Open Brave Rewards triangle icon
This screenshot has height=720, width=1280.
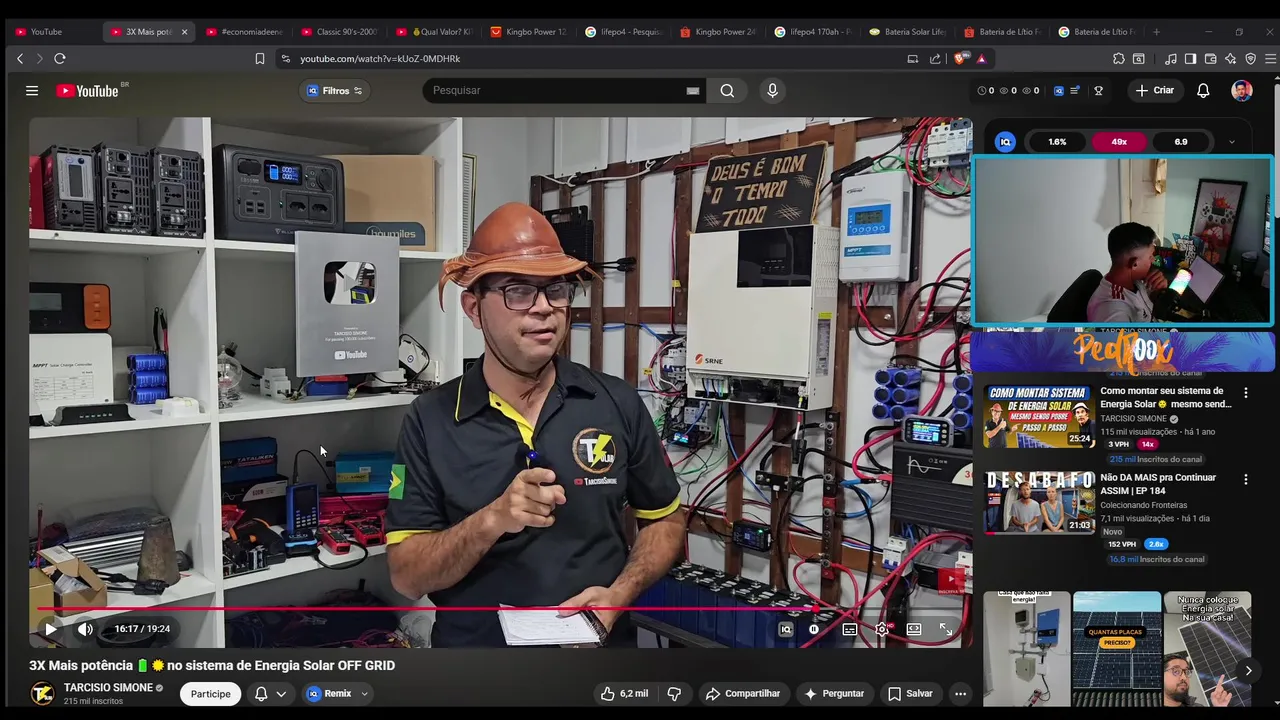coord(981,59)
